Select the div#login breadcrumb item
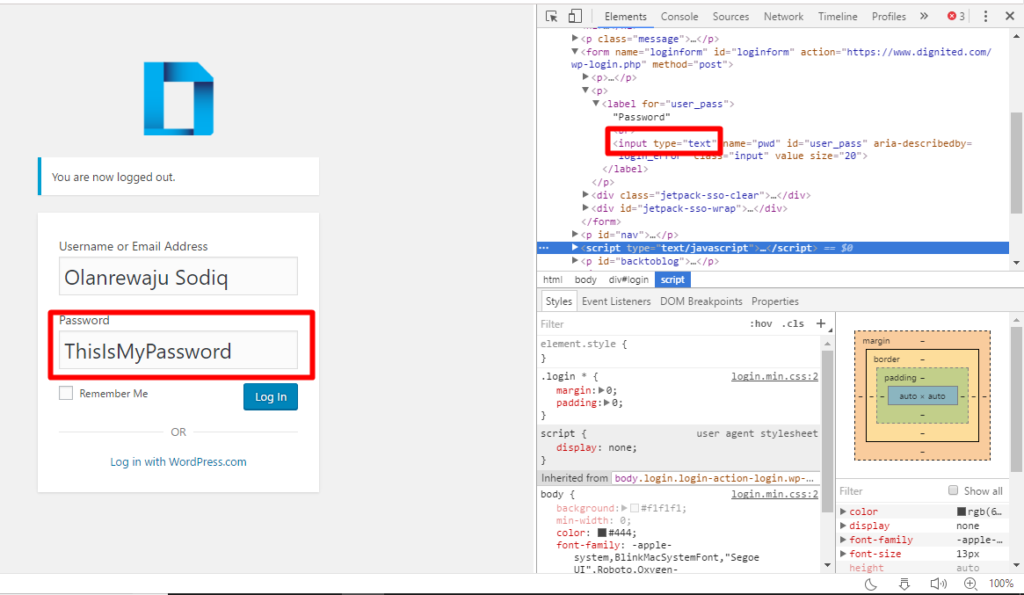 (628, 280)
